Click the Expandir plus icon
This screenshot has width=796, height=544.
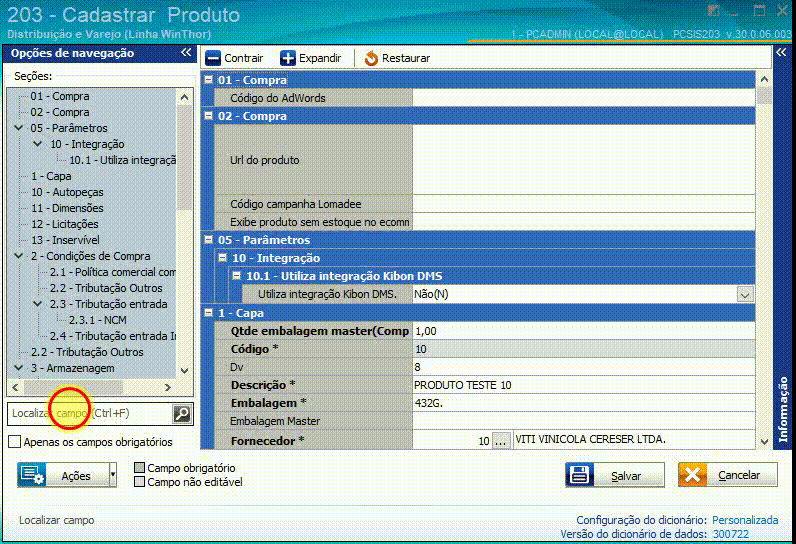click(x=287, y=58)
